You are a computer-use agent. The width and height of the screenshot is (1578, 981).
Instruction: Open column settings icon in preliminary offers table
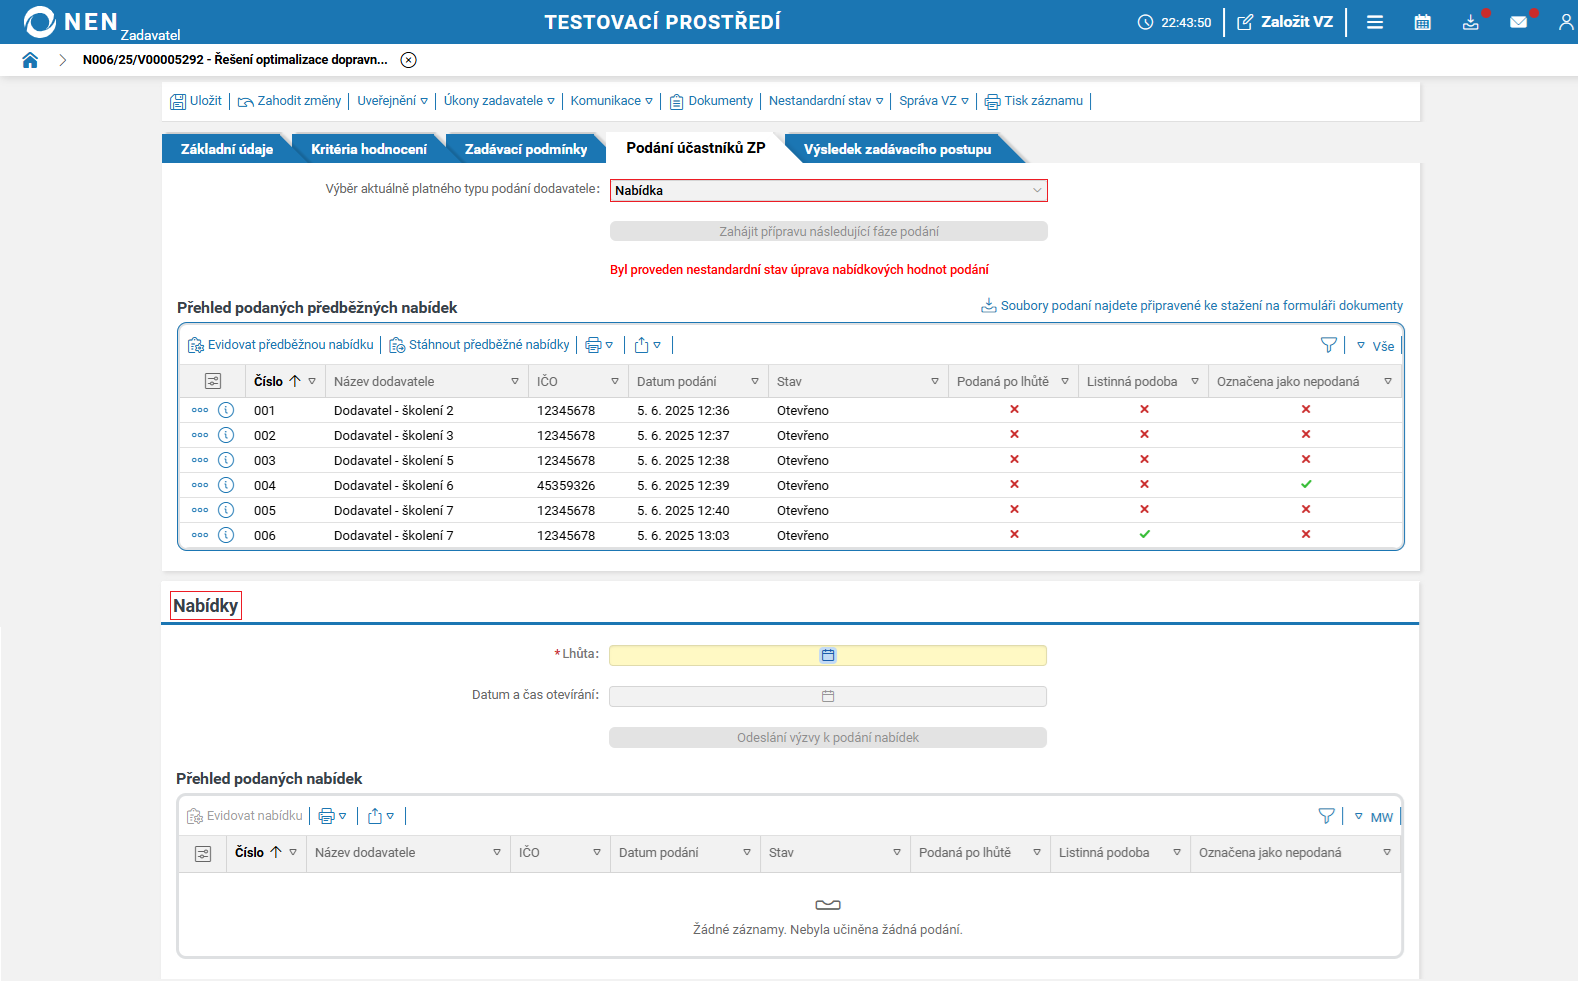(x=212, y=381)
